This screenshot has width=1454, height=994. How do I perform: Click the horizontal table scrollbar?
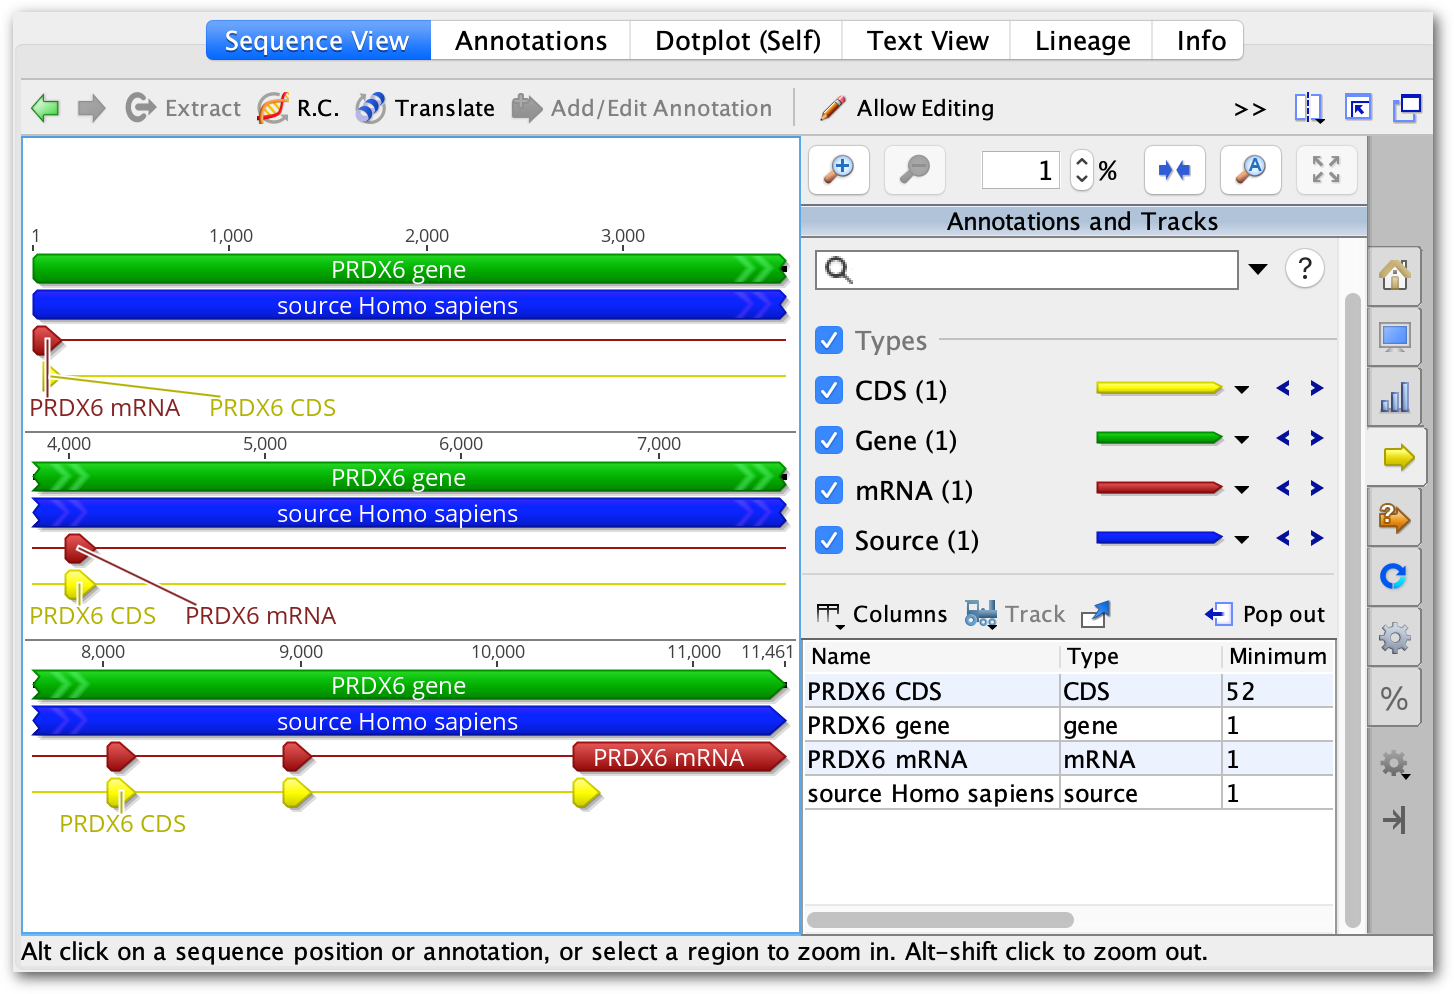click(940, 920)
